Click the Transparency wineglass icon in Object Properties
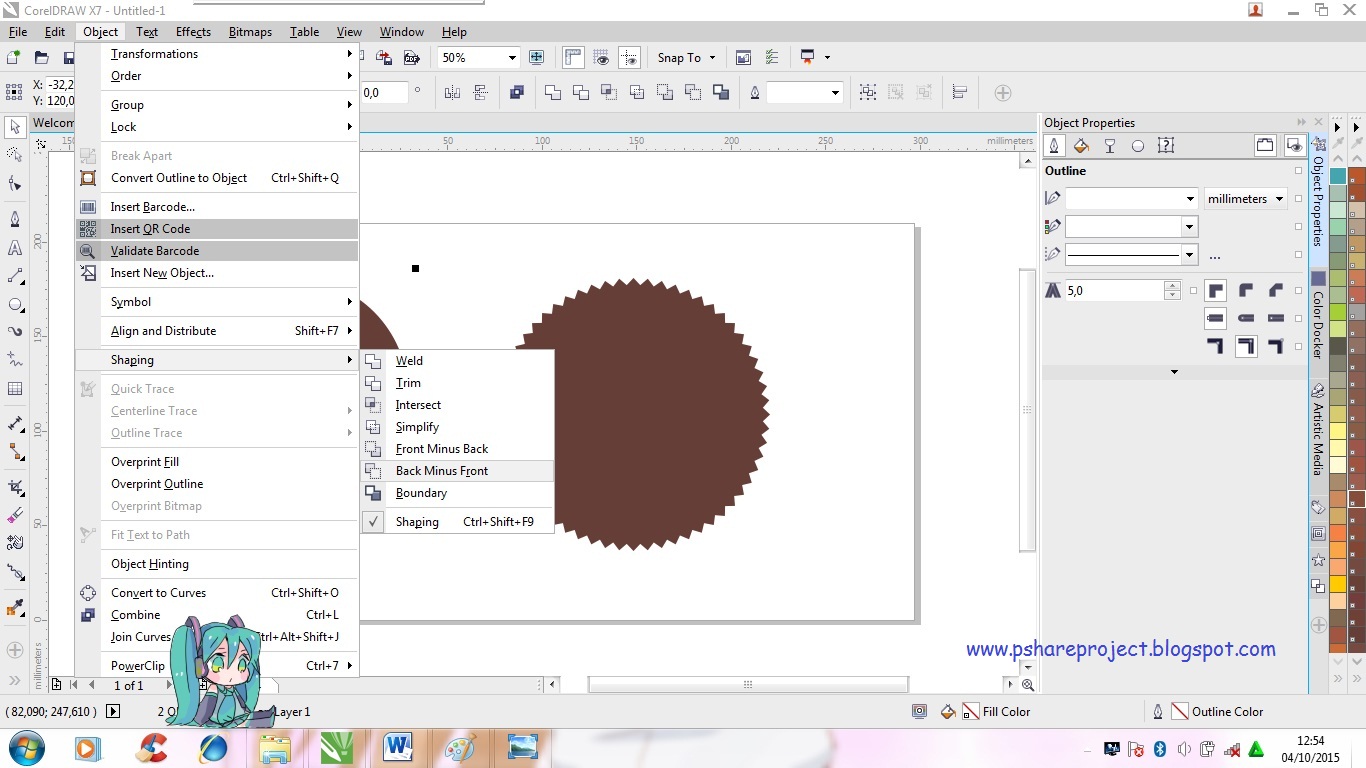 1109,146
